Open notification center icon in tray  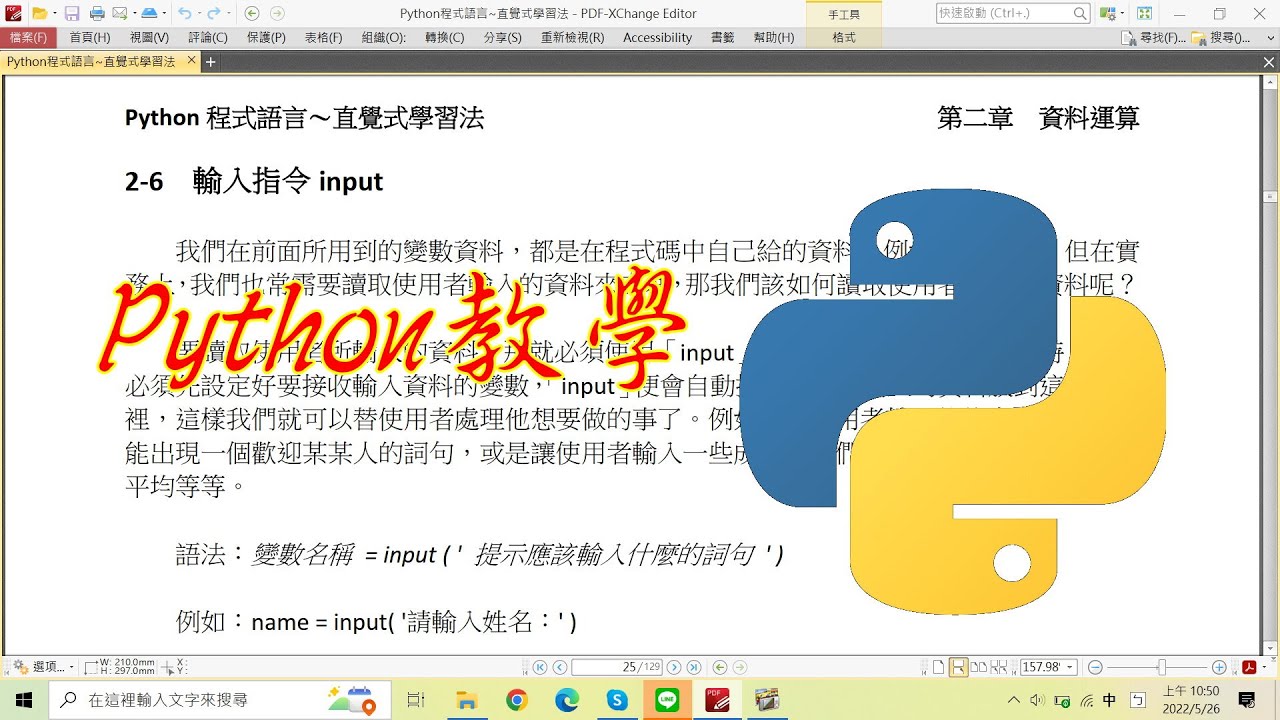coord(1246,699)
